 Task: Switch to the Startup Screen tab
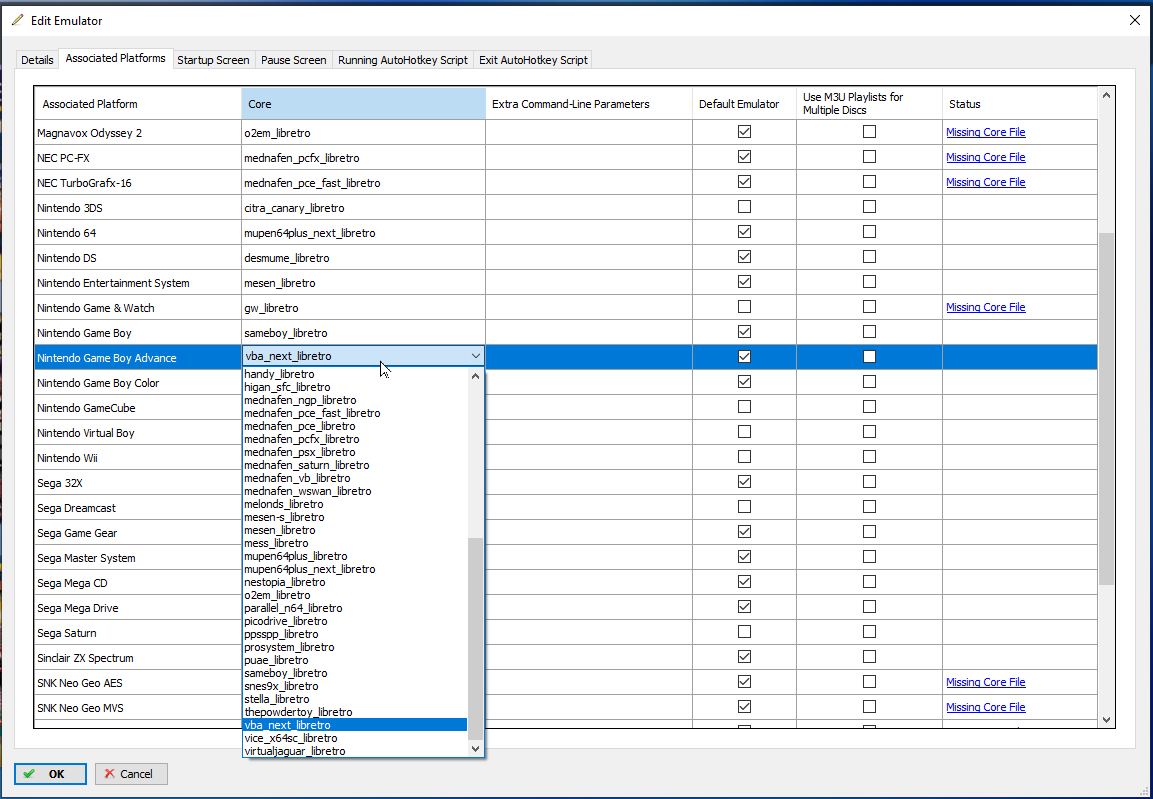click(x=213, y=60)
